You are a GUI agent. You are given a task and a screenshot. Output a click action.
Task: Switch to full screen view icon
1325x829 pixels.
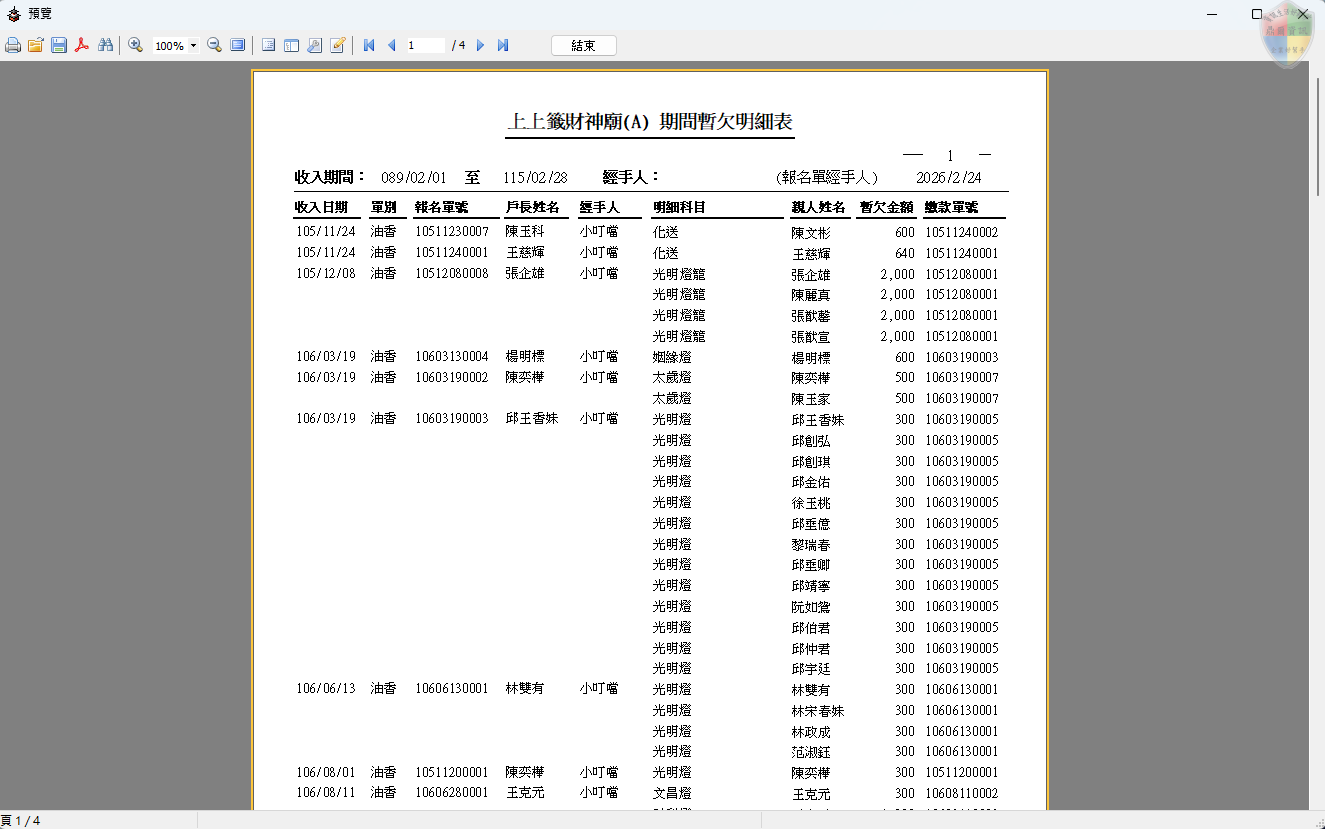237,45
